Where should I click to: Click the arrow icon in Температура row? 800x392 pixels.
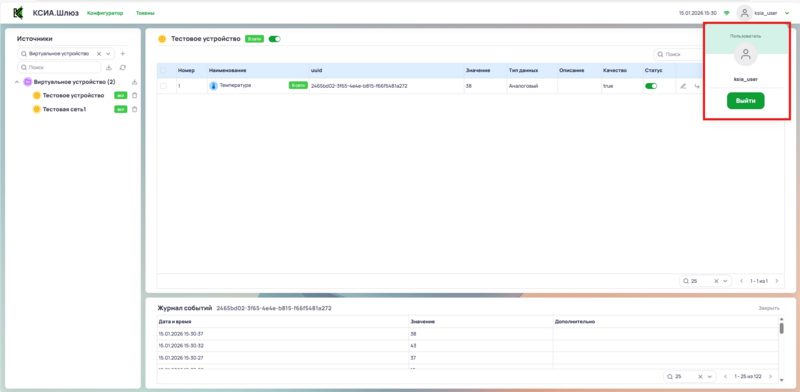[697, 86]
